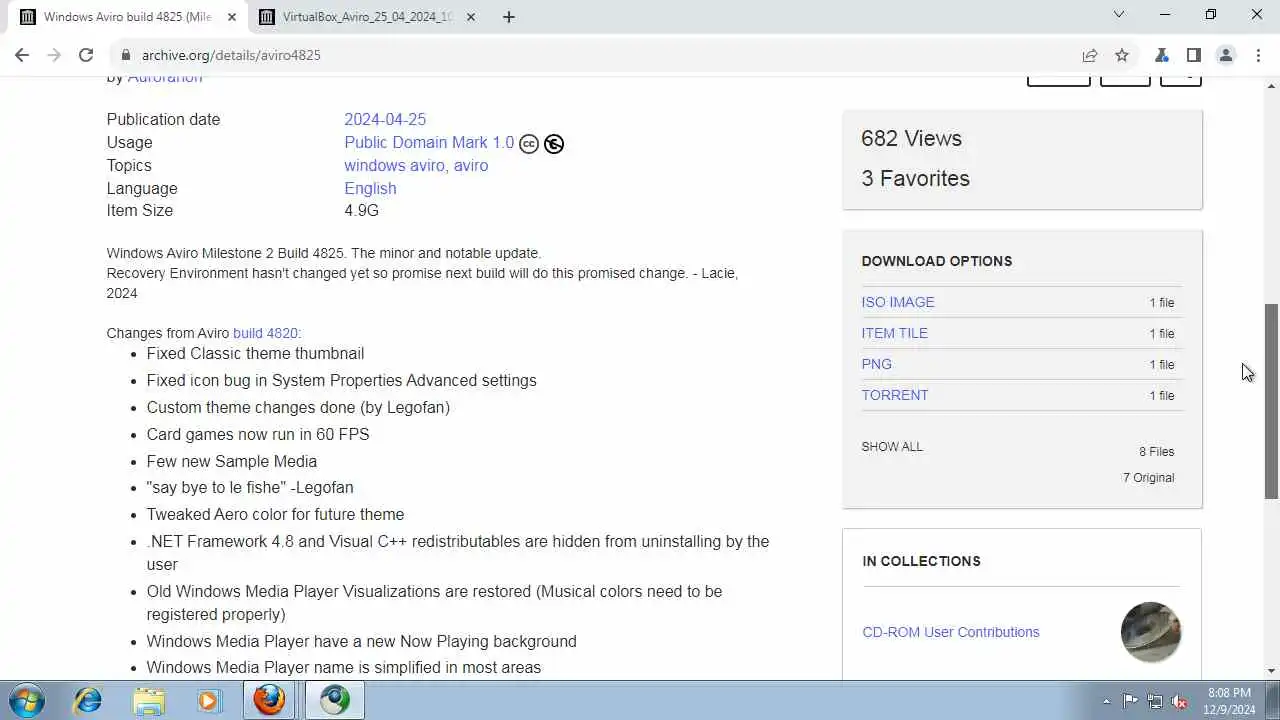This screenshot has width=1280, height=720.
Task: Click the public domain mark icon
Action: pyautogui.click(x=554, y=144)
